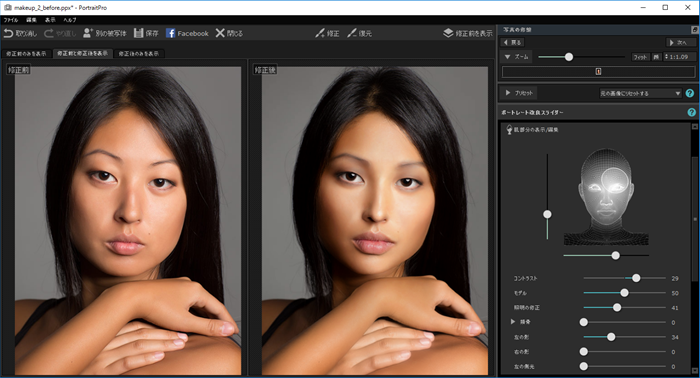This screenshot has width=700, height=378.
Task: Expand the row with triangle under lighting sliders
Action: (x=513, y=321)
